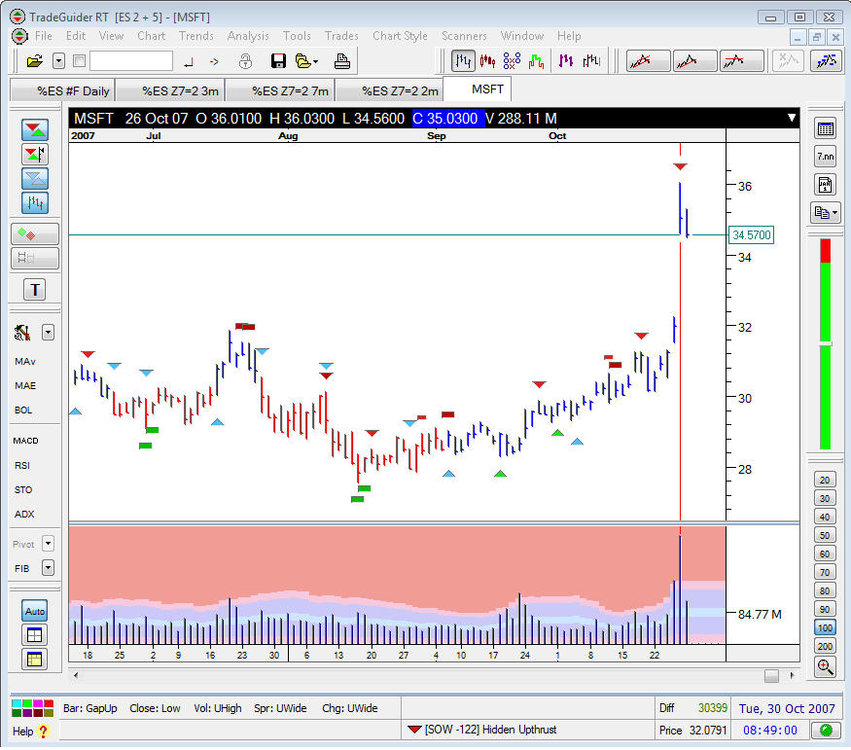Click the pale blue triangles sidebar icon
Image resolution: width=851 pixels, height=750 pixels.
[x=35, y=179]
